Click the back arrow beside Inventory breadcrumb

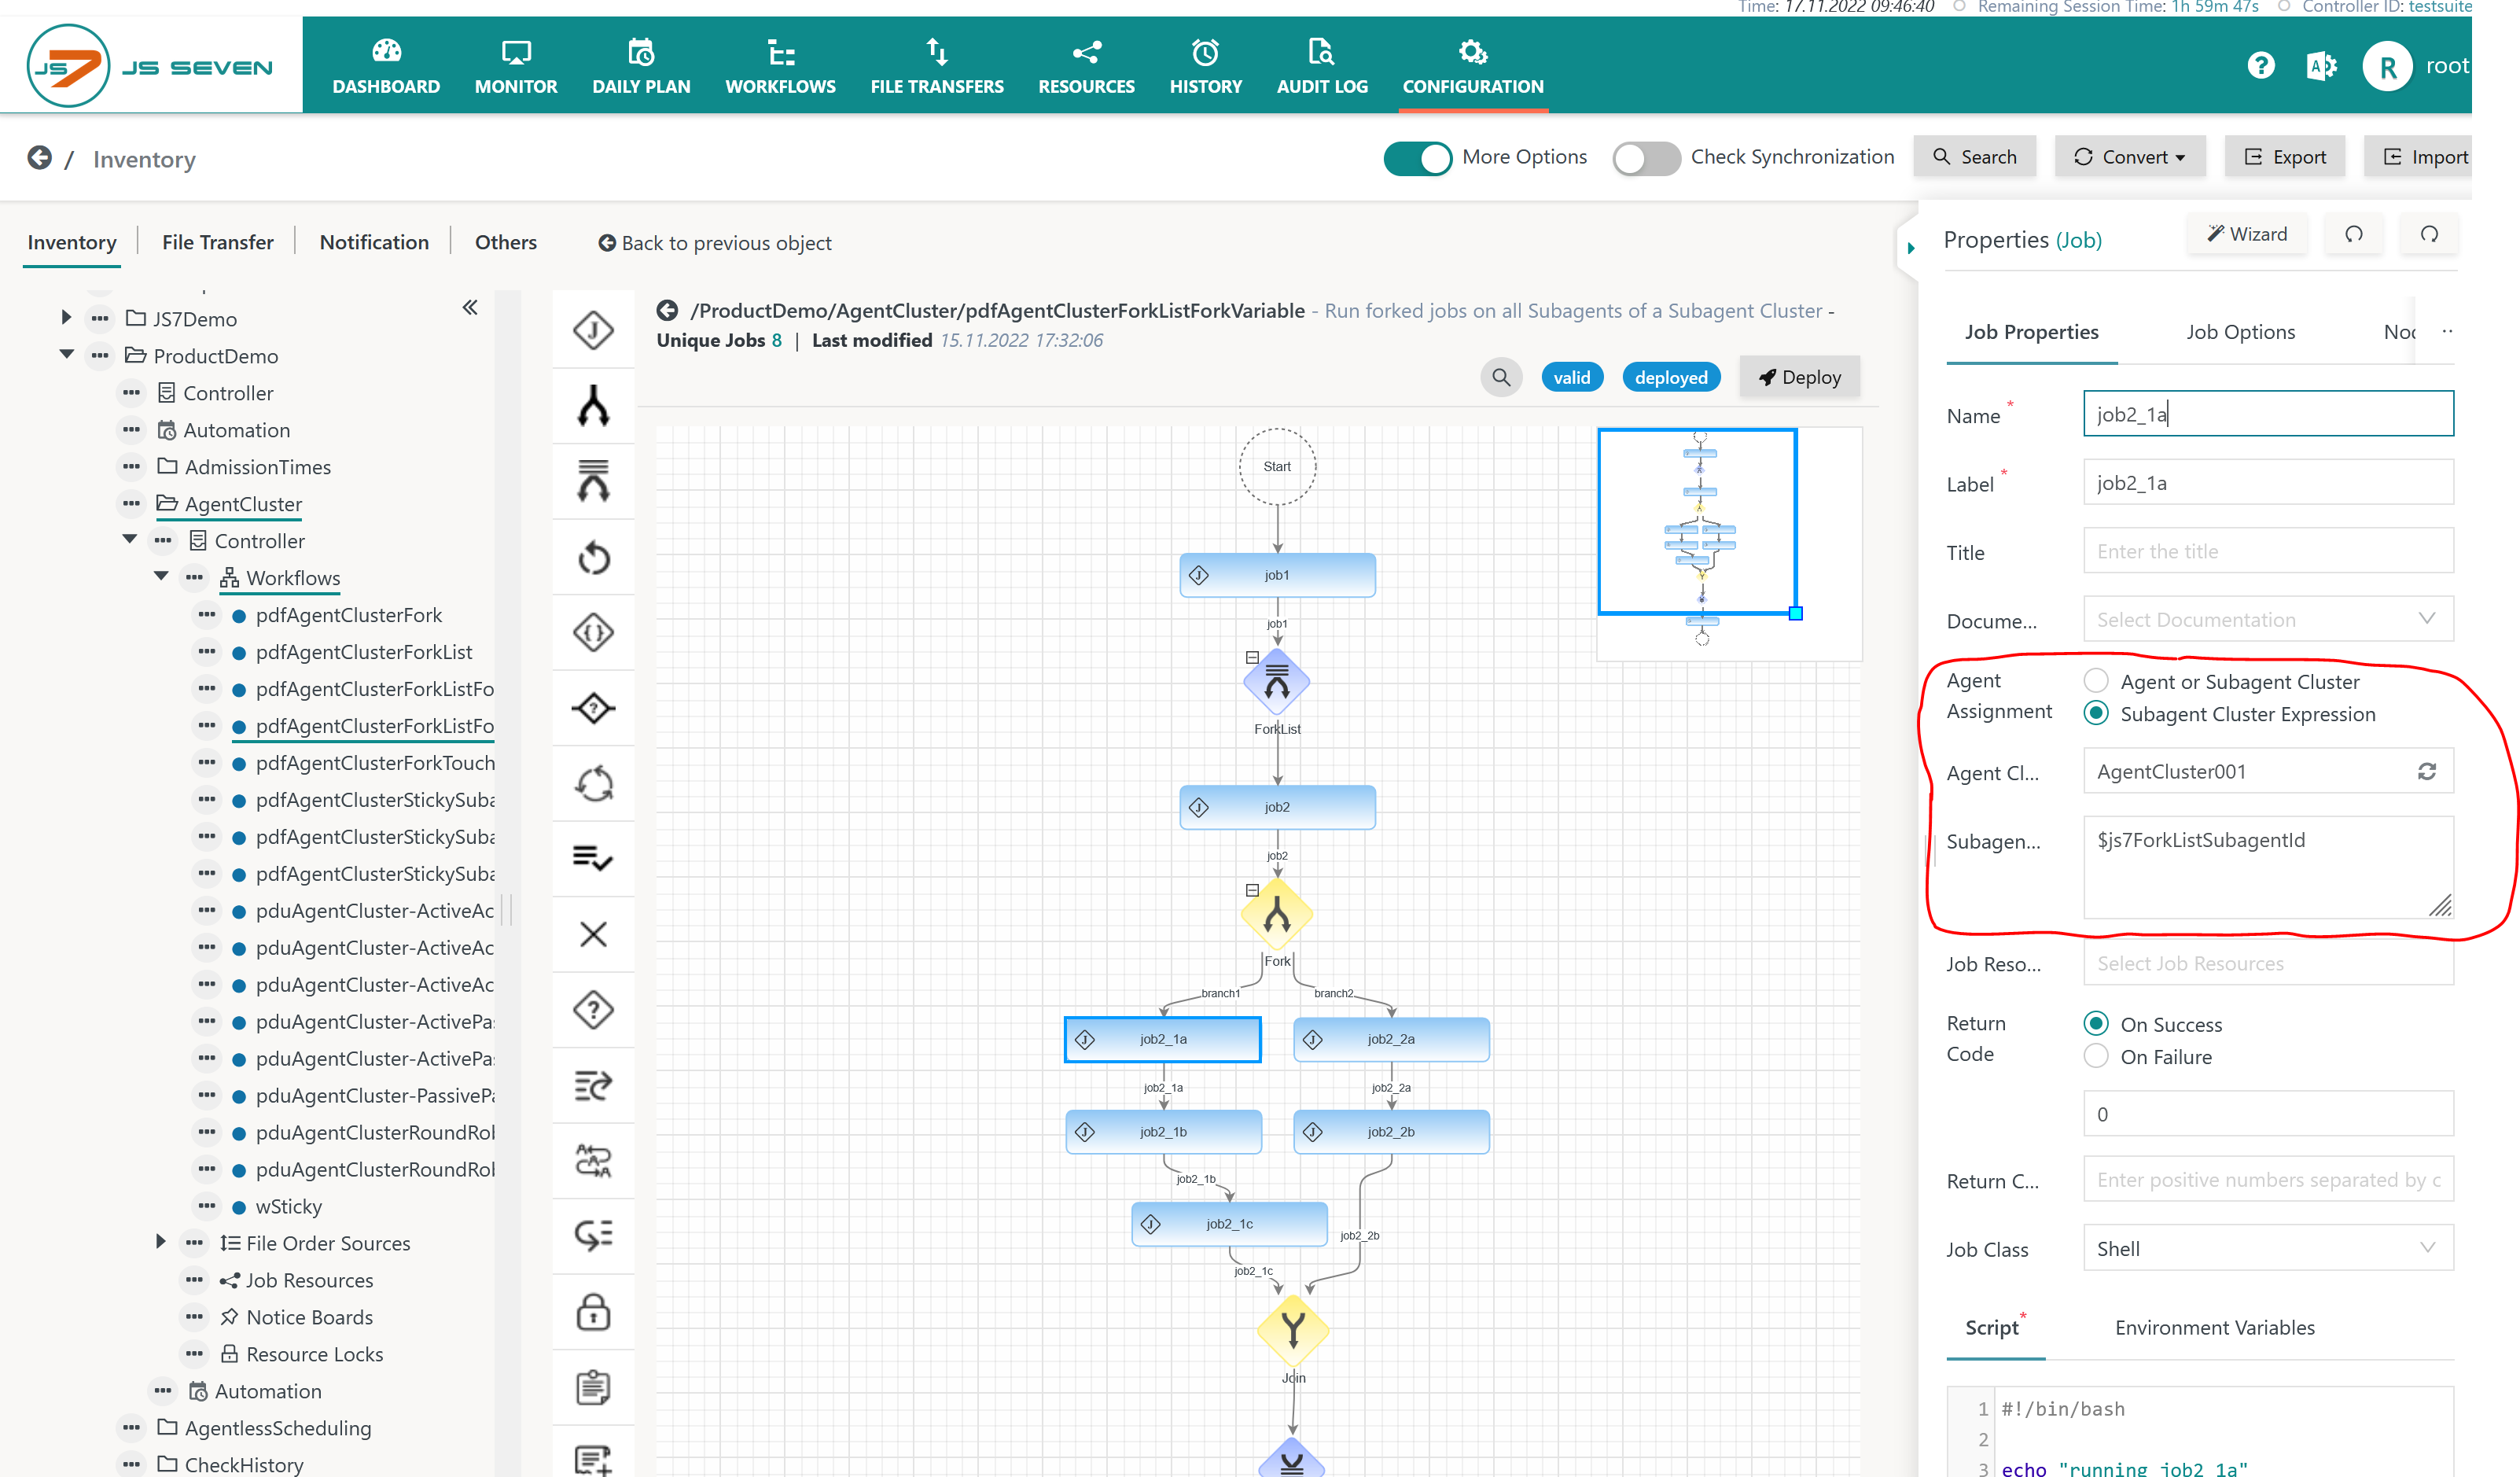tap(39, 158)
